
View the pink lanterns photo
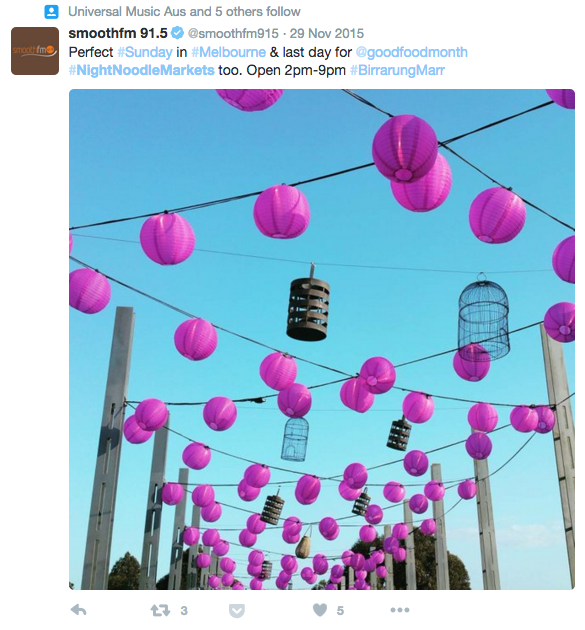[322, 340]
